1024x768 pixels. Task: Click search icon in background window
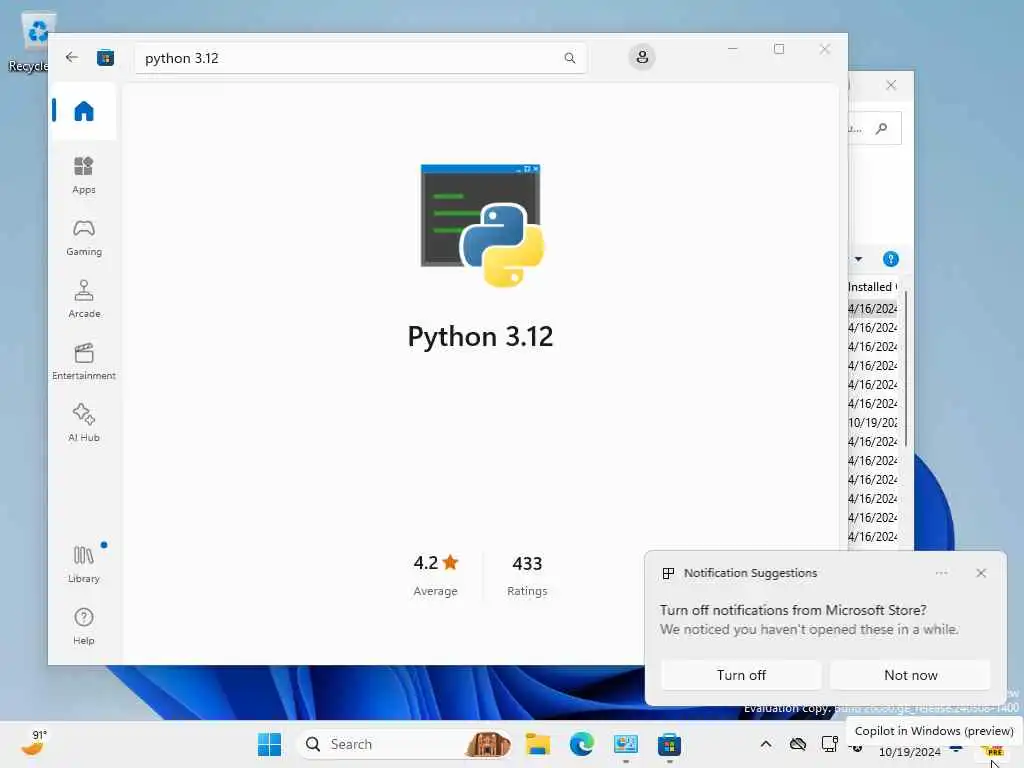click(x=882, y=128)
